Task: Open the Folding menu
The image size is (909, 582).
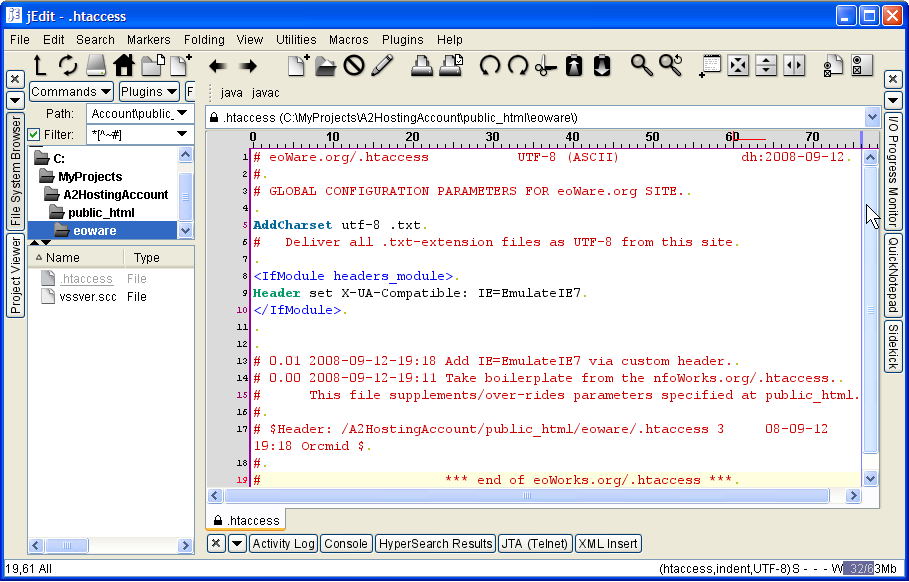Action: (204, 40)
